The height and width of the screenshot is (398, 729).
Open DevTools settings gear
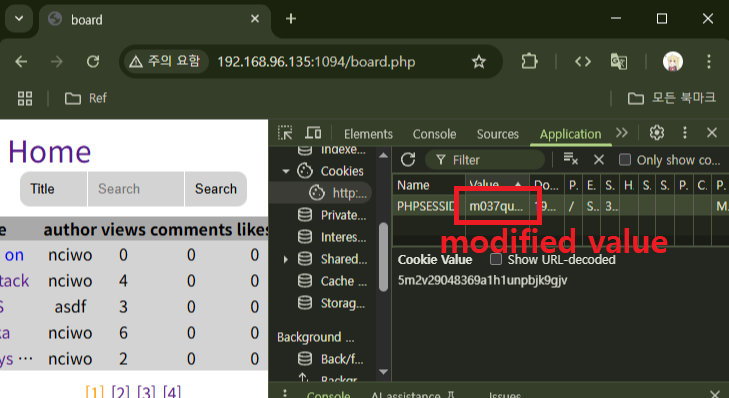[x=656, y=133]
